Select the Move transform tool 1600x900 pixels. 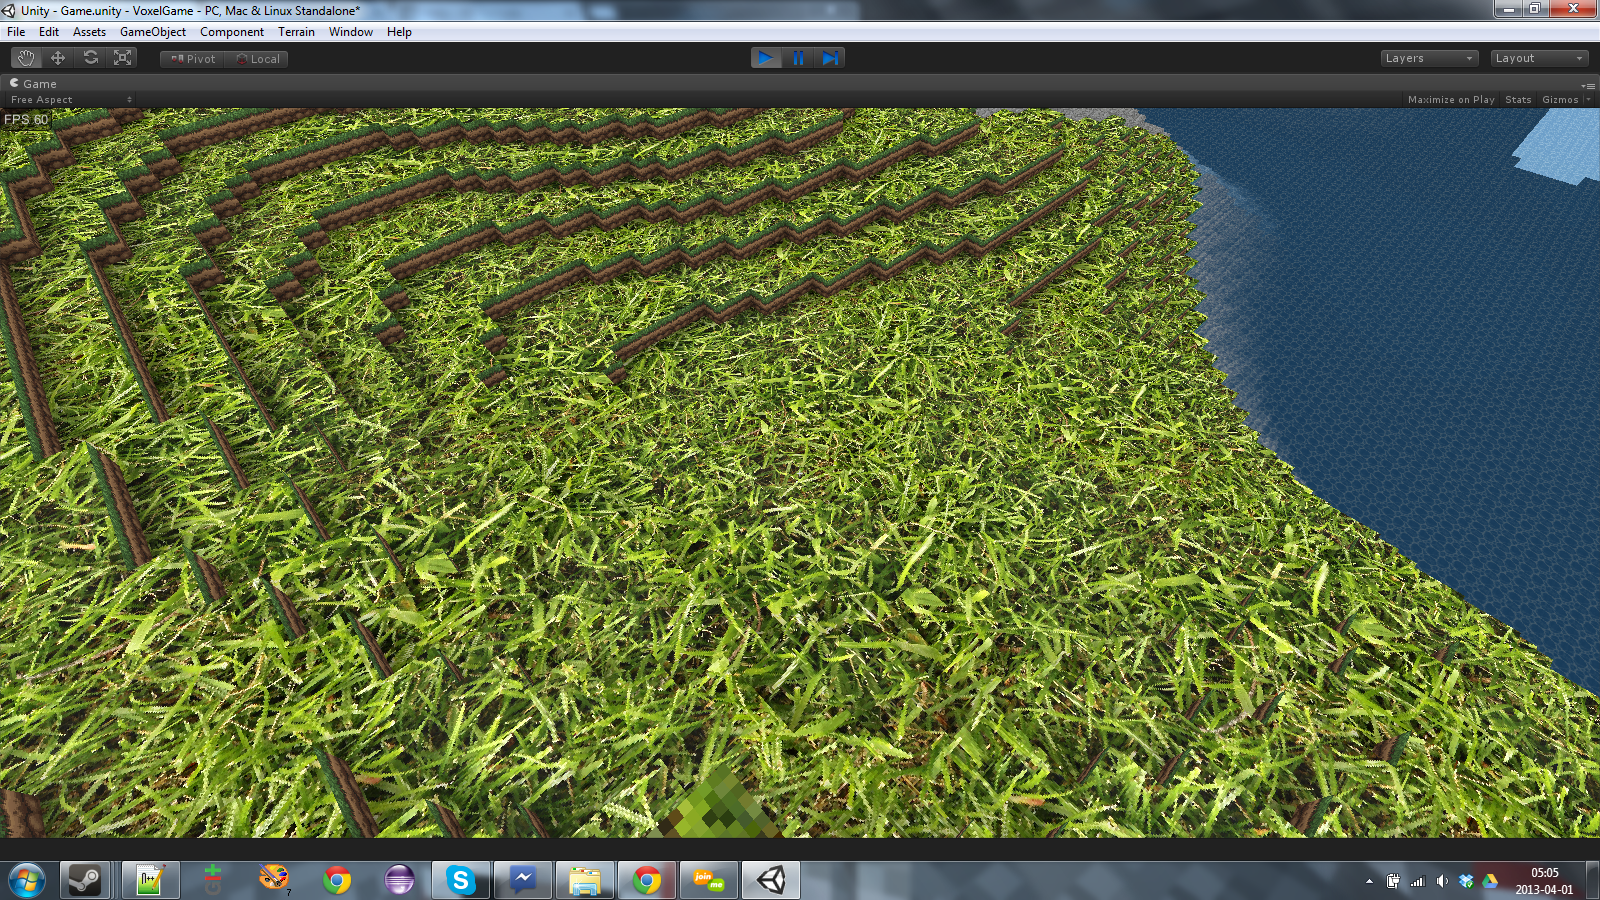(58, 58)
